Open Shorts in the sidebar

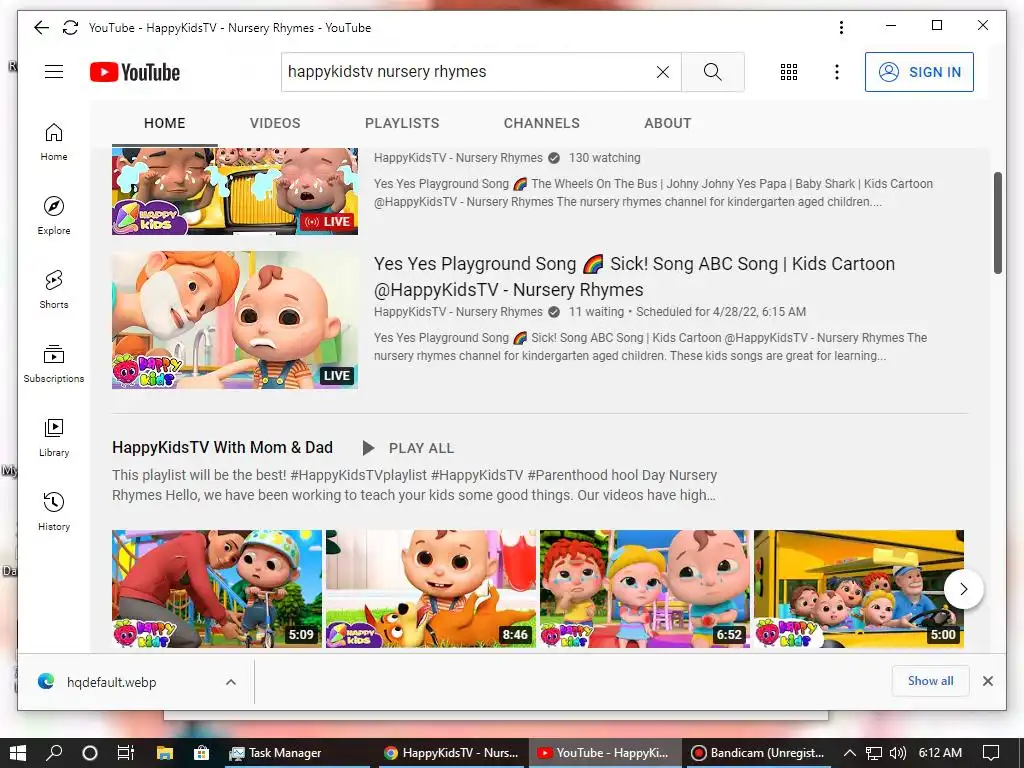(x=54, y=289)
